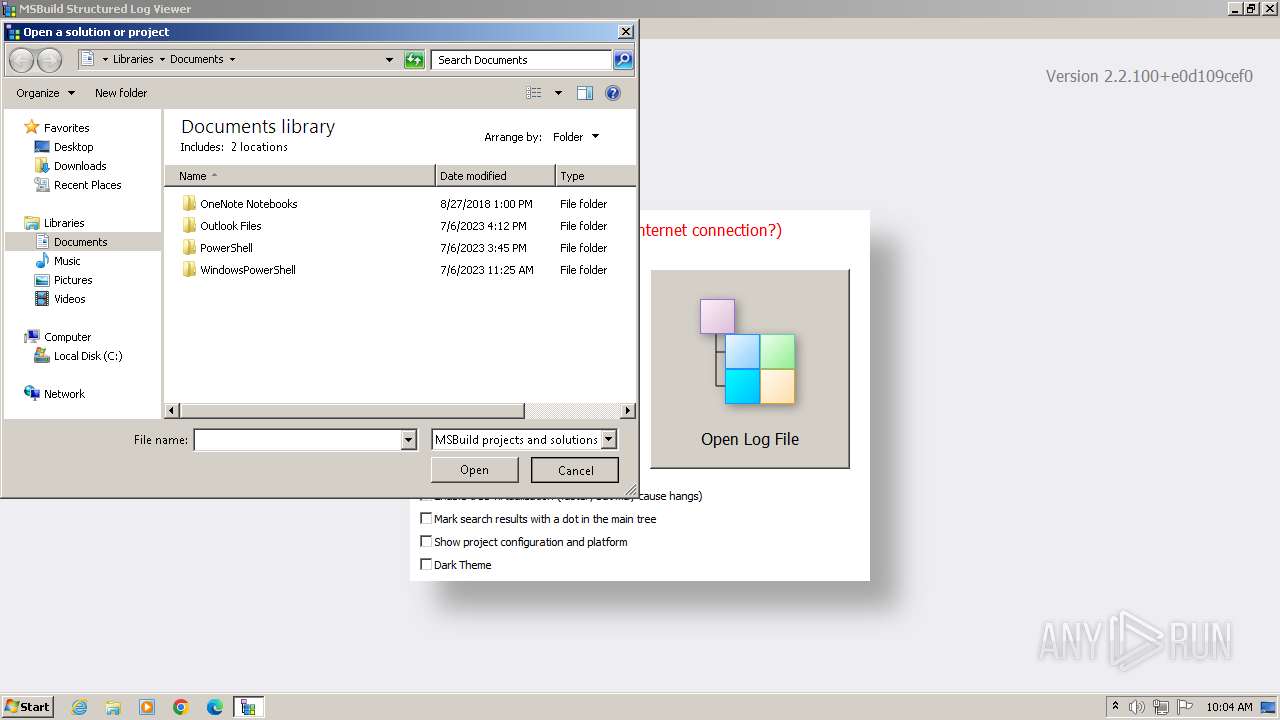
Task: Click horizontal scrollbar left arrow
Action: (172, 411)
